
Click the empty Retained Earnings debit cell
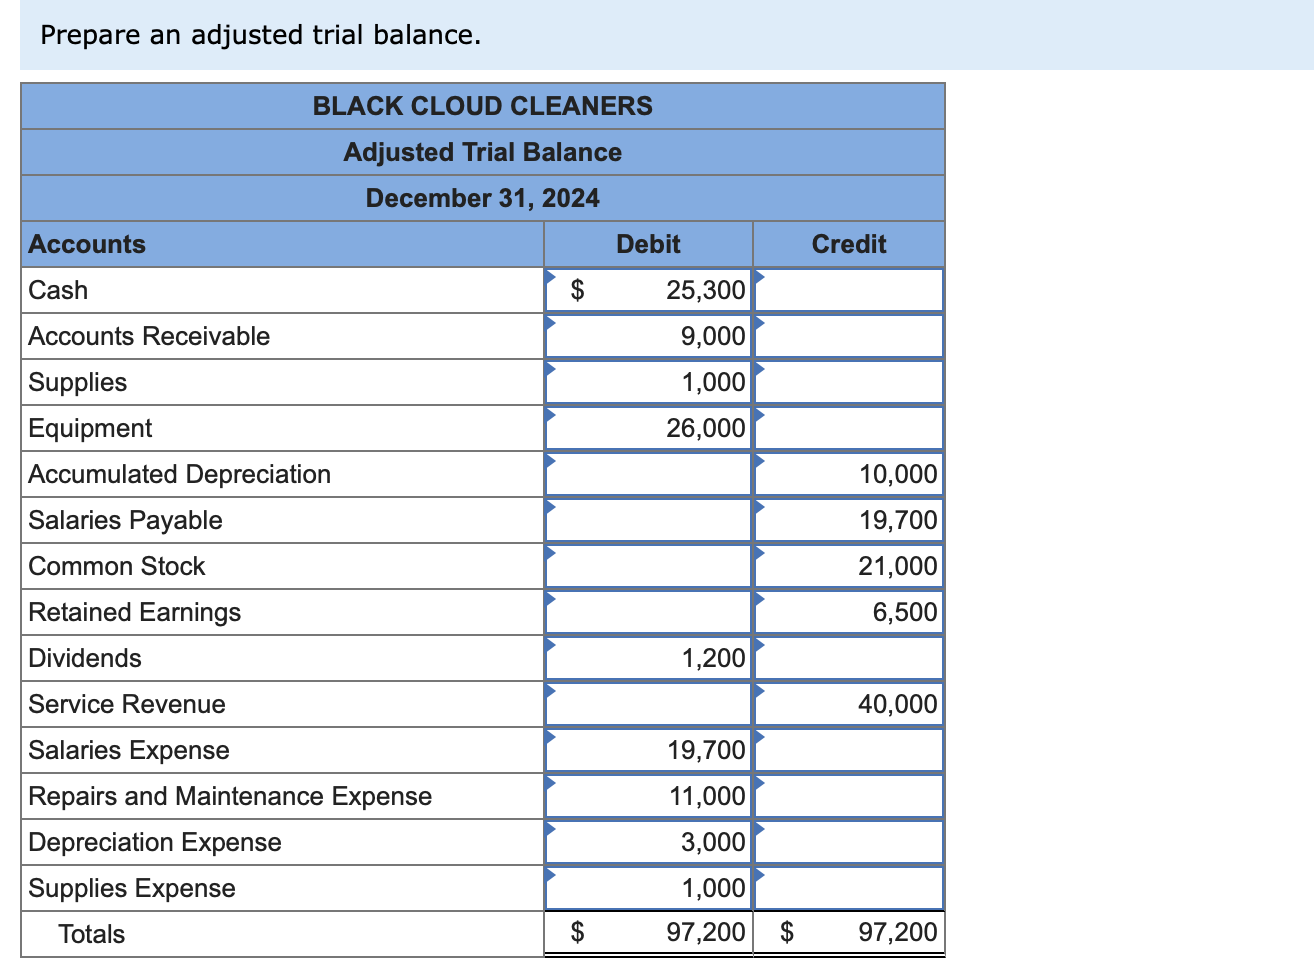tap(648, 612)
